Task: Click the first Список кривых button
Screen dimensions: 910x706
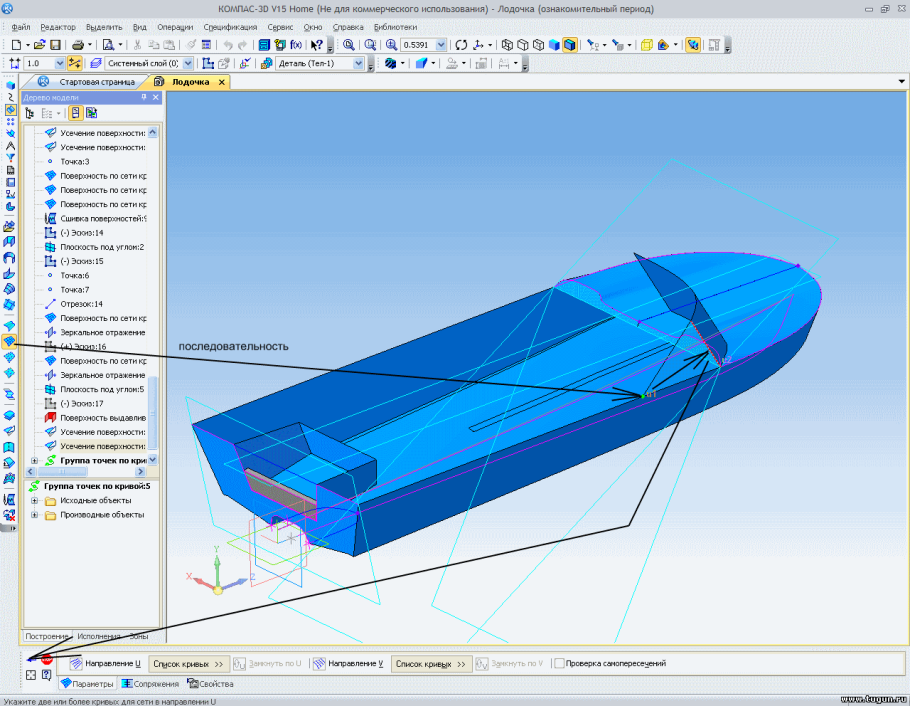Action: pos(187,663)
